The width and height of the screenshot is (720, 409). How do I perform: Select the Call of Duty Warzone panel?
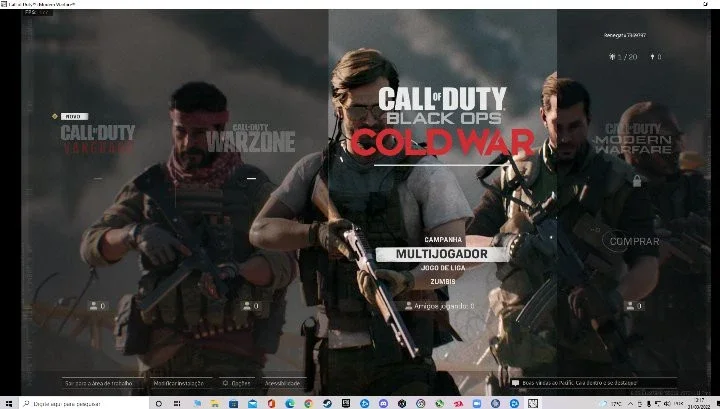click(x=251, y=138)
